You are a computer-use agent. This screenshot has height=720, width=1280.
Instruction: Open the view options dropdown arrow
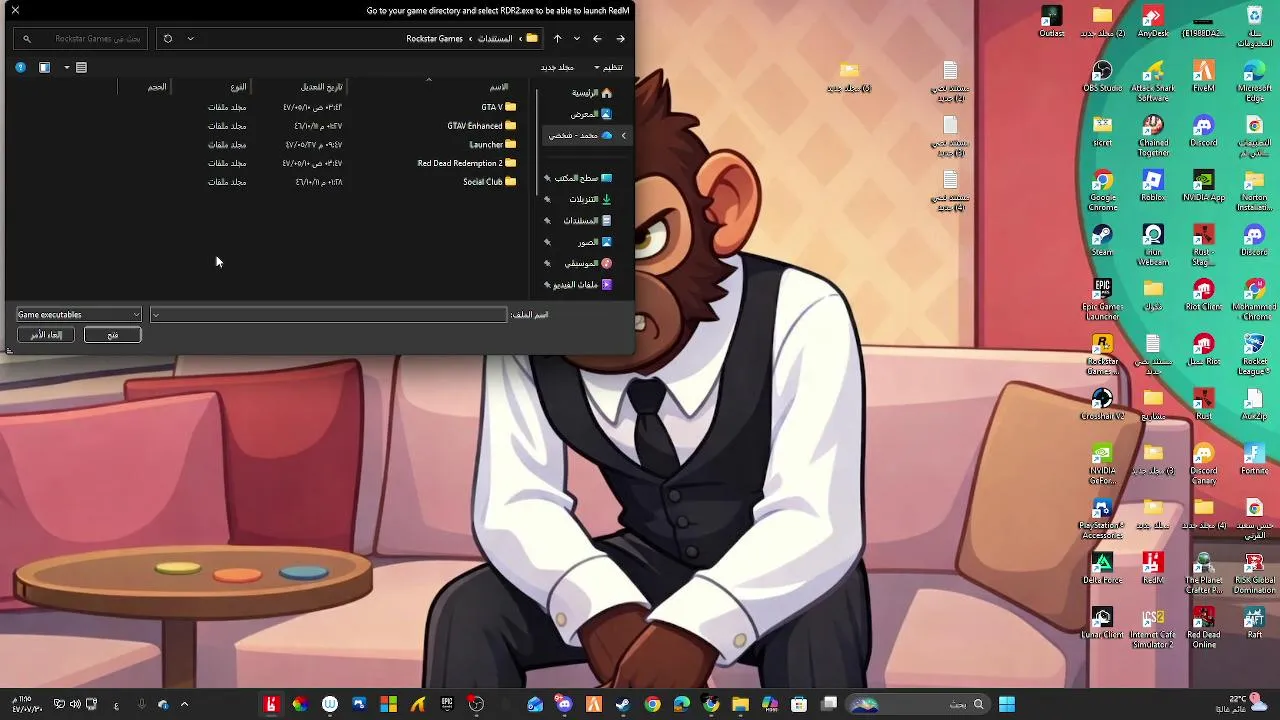pyautogui.click(x=67, y=67)
